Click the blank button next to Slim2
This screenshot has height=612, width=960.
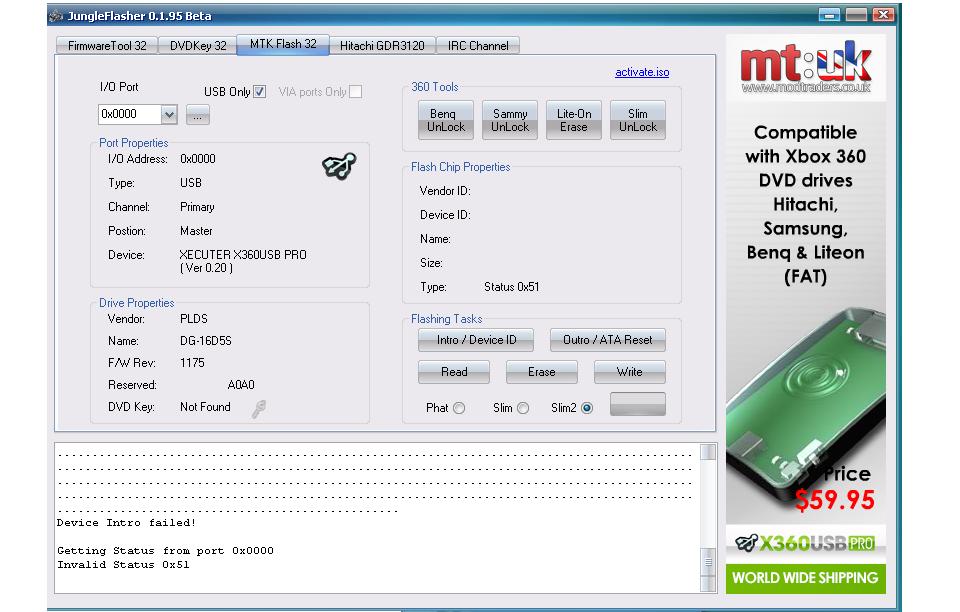tap(637, 405)
